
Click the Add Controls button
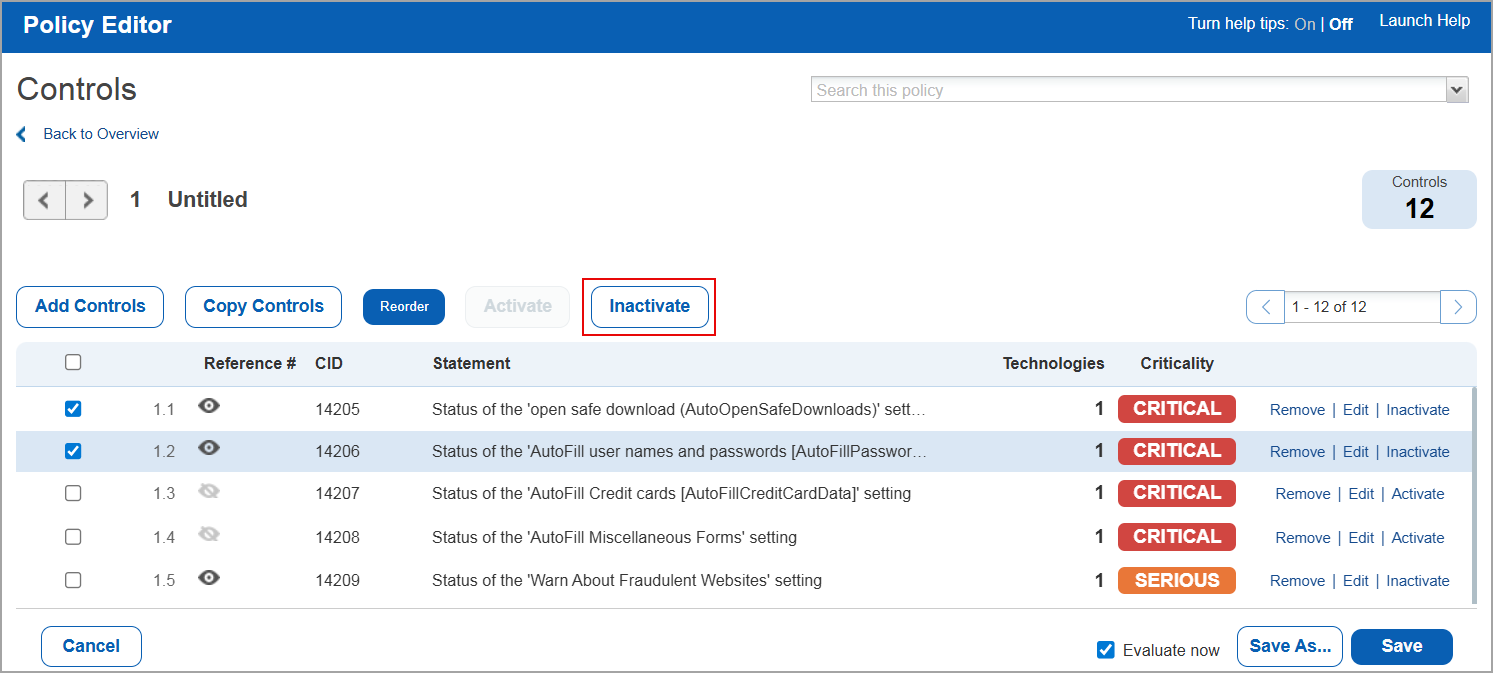89,306
